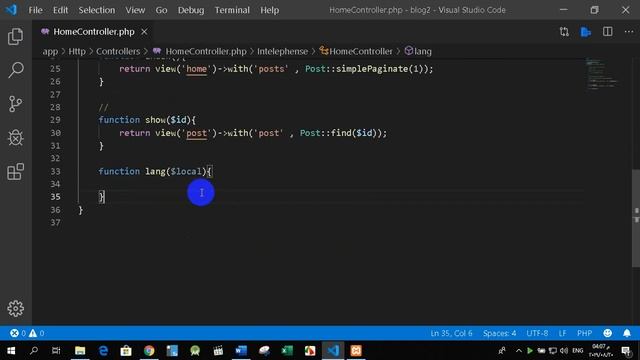This screenshot has height=360, width=640.
Task: Open Google Chrome from the taskbar
Action: tap(149, 351)
